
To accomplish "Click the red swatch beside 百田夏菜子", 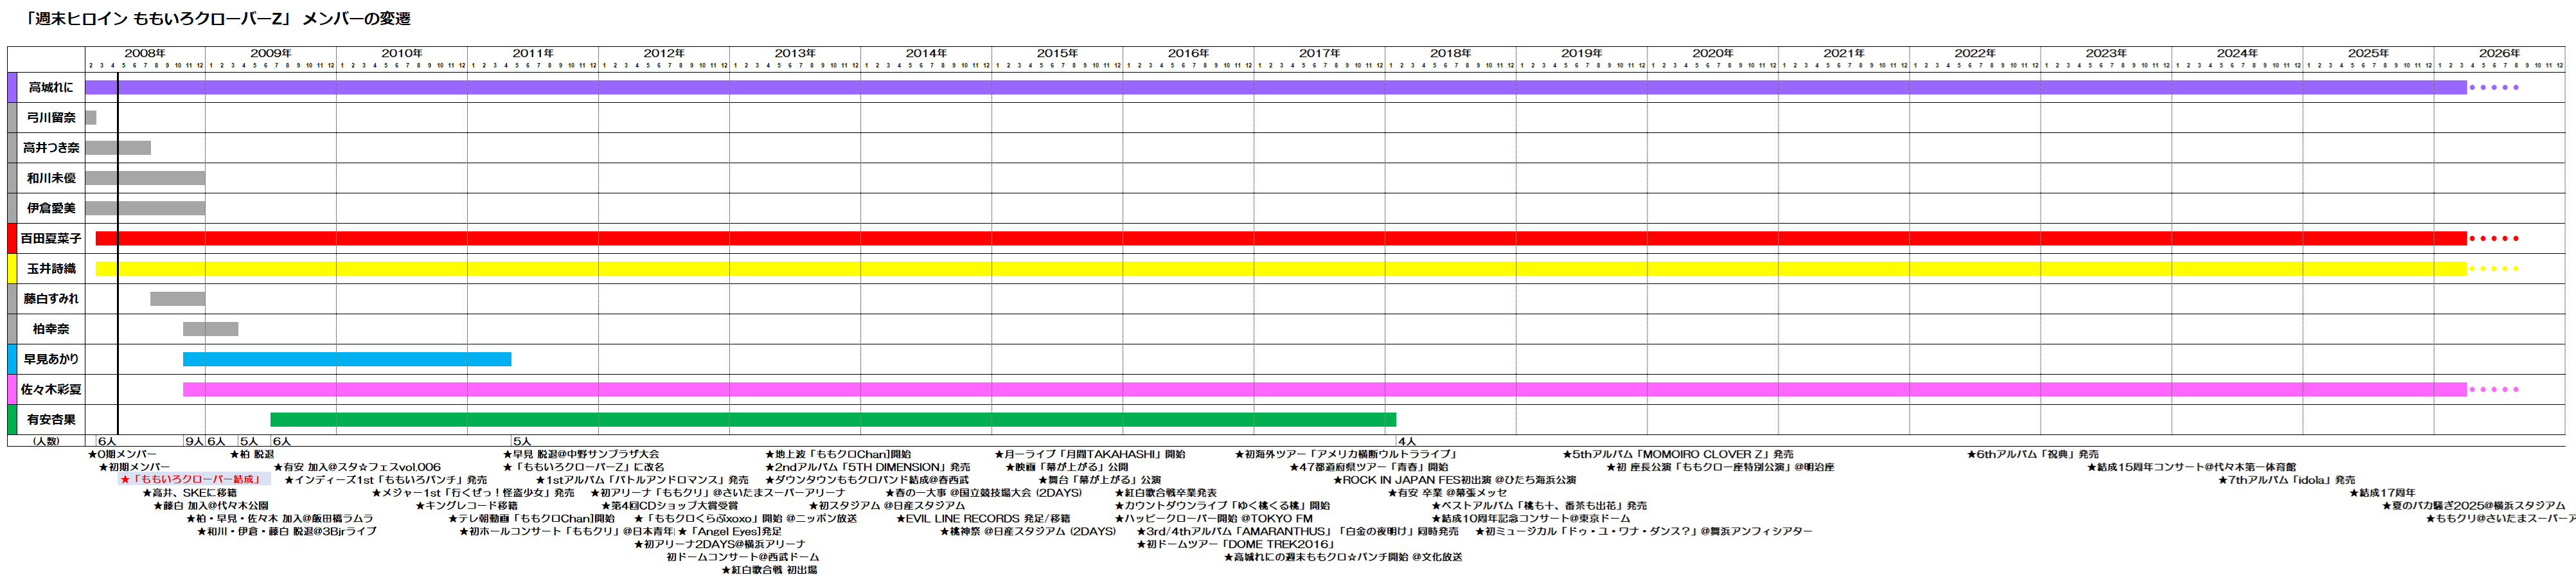I will [12, 238].
